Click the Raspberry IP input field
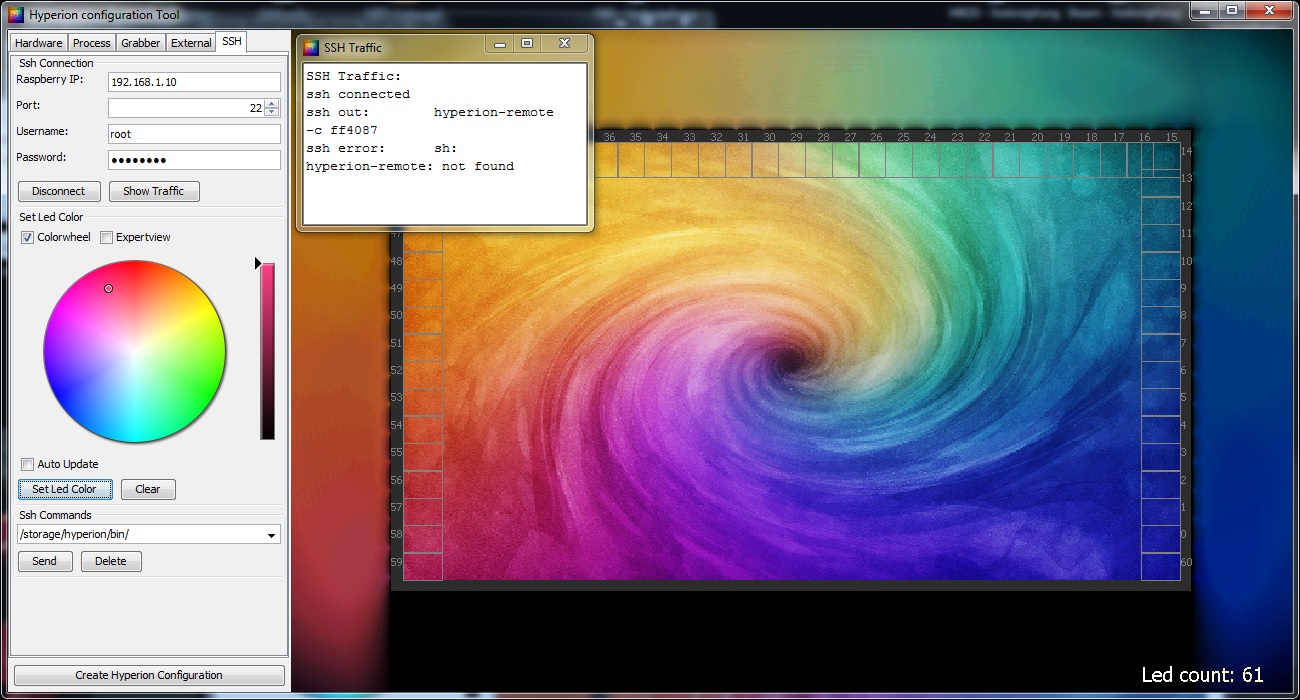Viewport: 1300px width, 700px height. click(x=194, y=82)
